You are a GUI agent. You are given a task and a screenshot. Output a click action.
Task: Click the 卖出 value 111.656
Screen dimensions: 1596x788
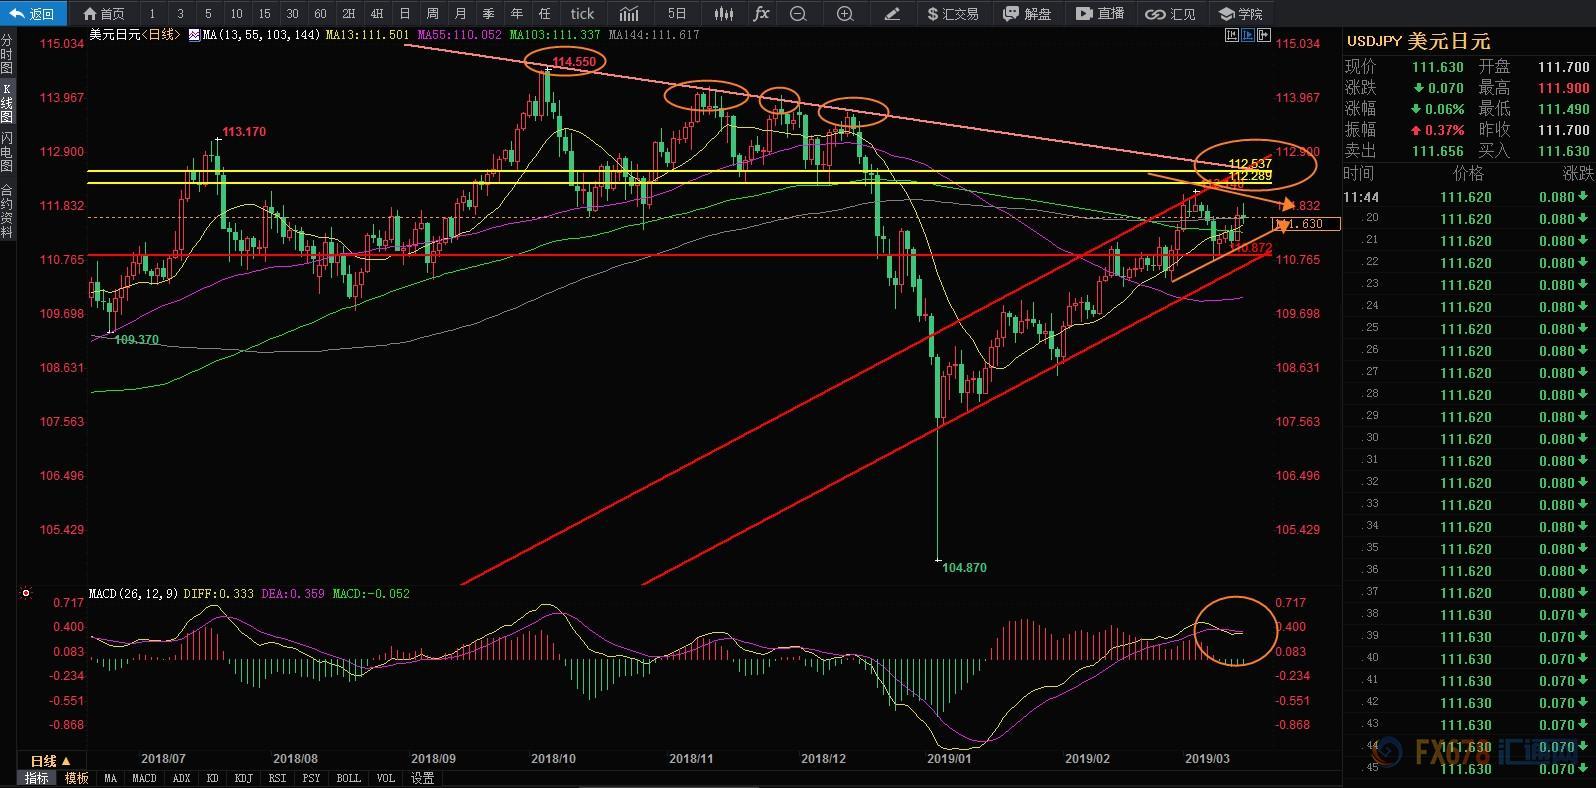(x=1437, y=151)
